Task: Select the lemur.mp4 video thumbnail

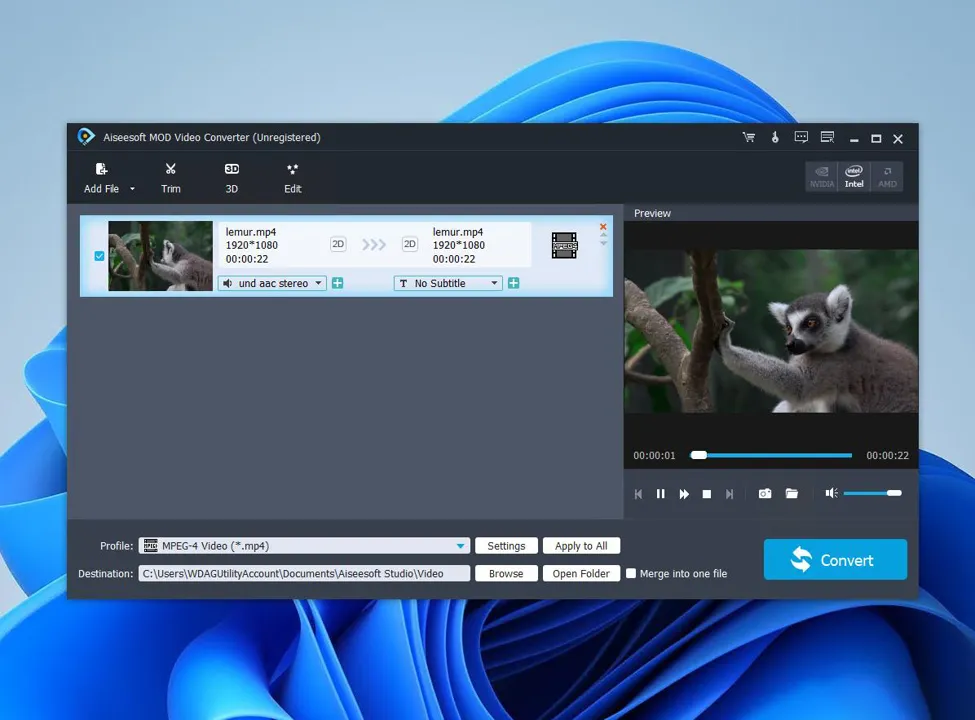Action: coord(160,256)
